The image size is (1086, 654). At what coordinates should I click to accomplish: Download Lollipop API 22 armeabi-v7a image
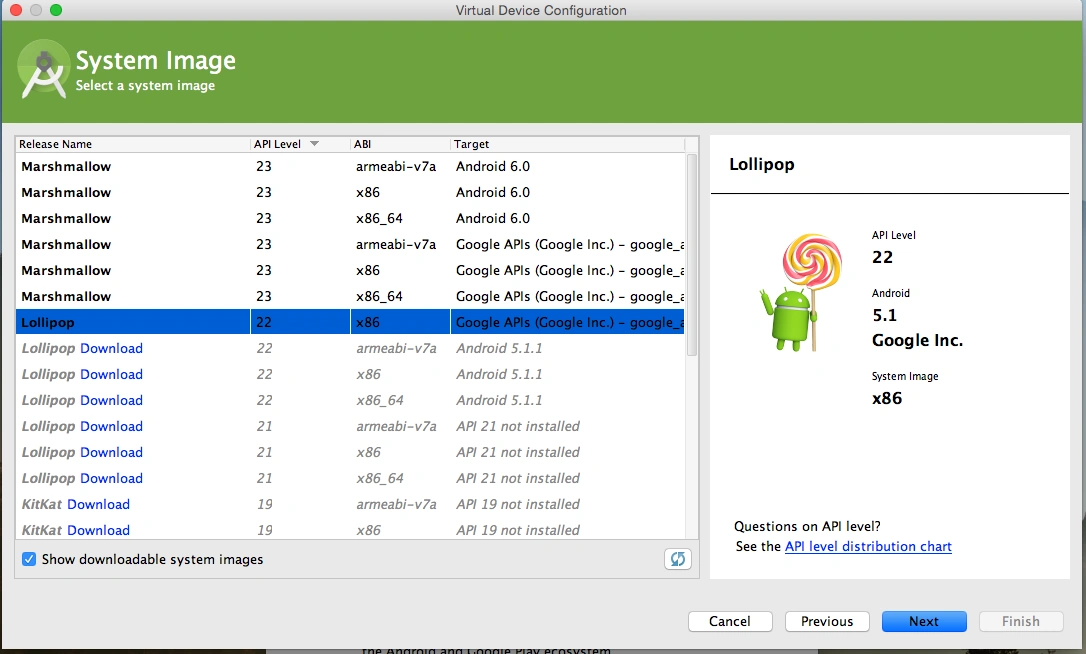click(112, 348)
